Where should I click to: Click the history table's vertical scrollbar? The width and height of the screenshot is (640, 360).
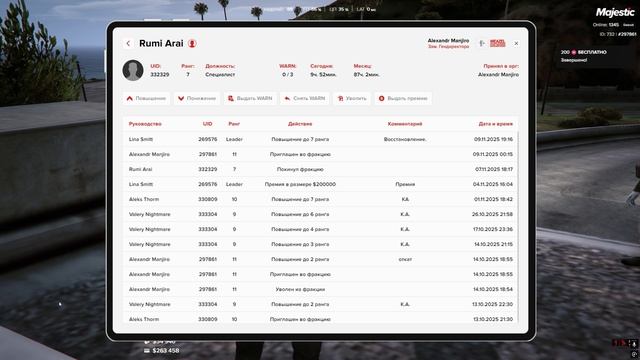click(x=518, y=227)
